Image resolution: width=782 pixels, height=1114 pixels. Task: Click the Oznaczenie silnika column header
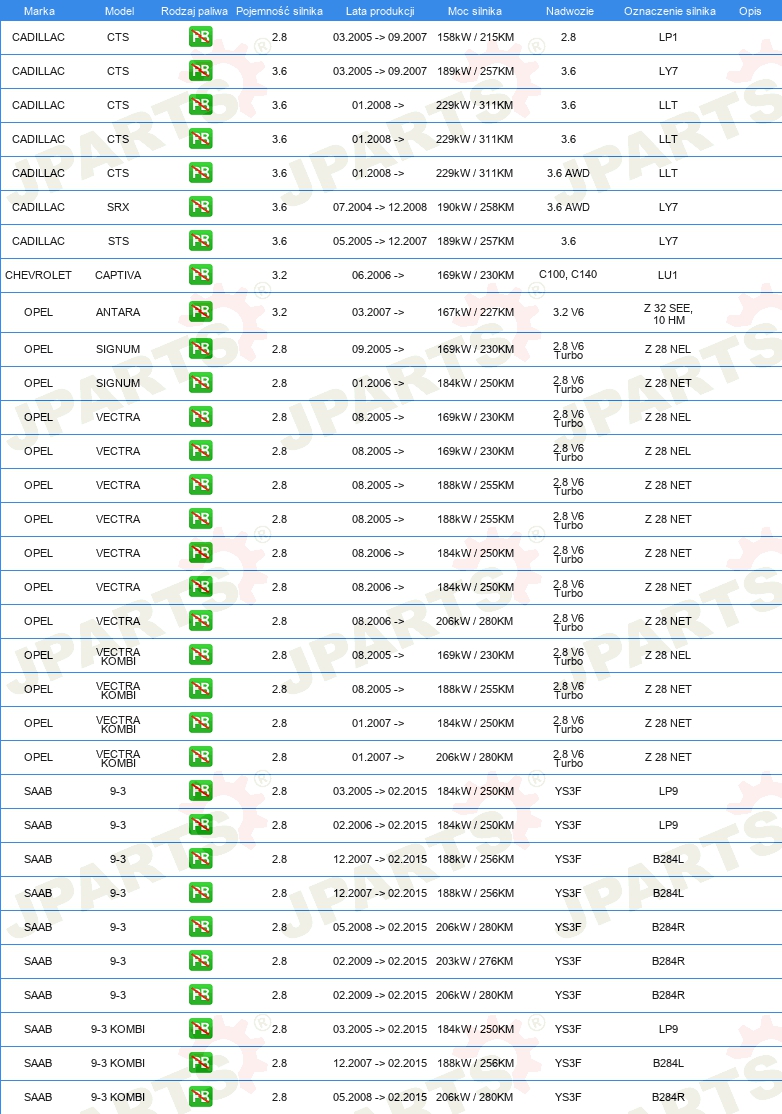coord(670,11)
